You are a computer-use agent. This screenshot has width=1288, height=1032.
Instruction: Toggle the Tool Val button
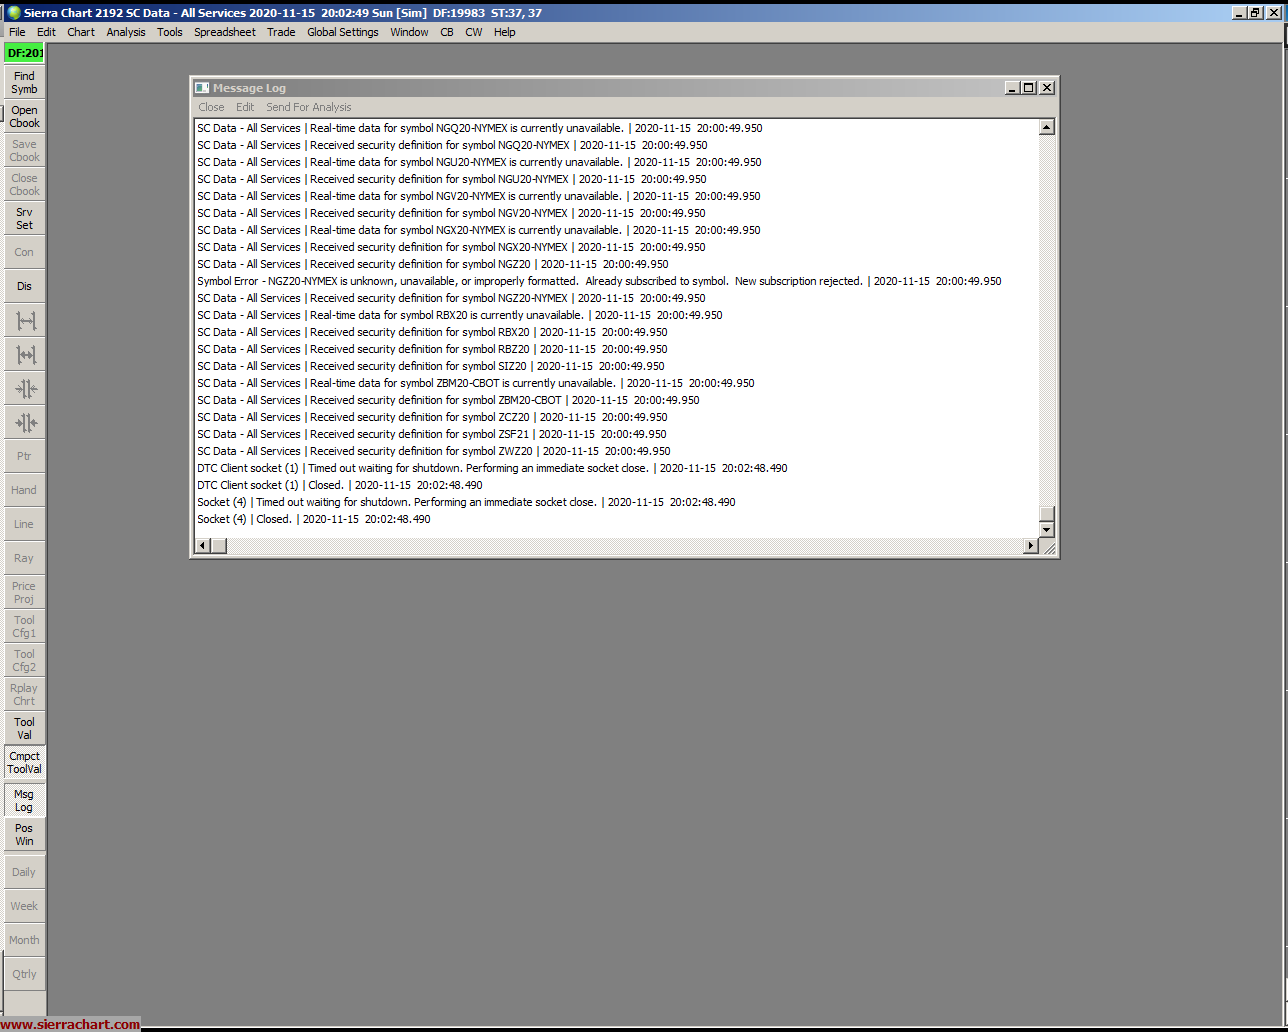click(x=24, y=728)
